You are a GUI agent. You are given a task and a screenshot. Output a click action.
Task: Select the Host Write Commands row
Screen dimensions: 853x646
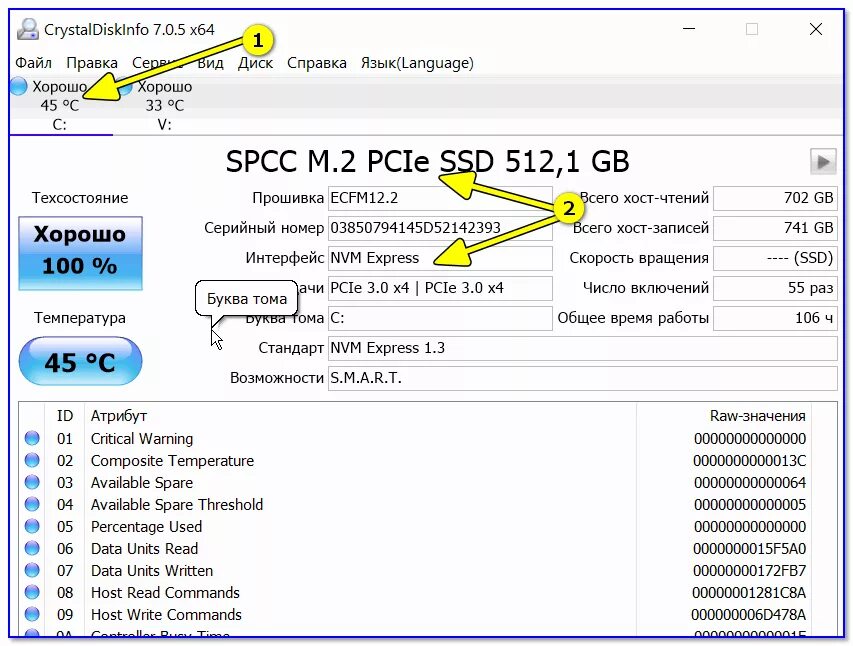click(x=415, y=614)
